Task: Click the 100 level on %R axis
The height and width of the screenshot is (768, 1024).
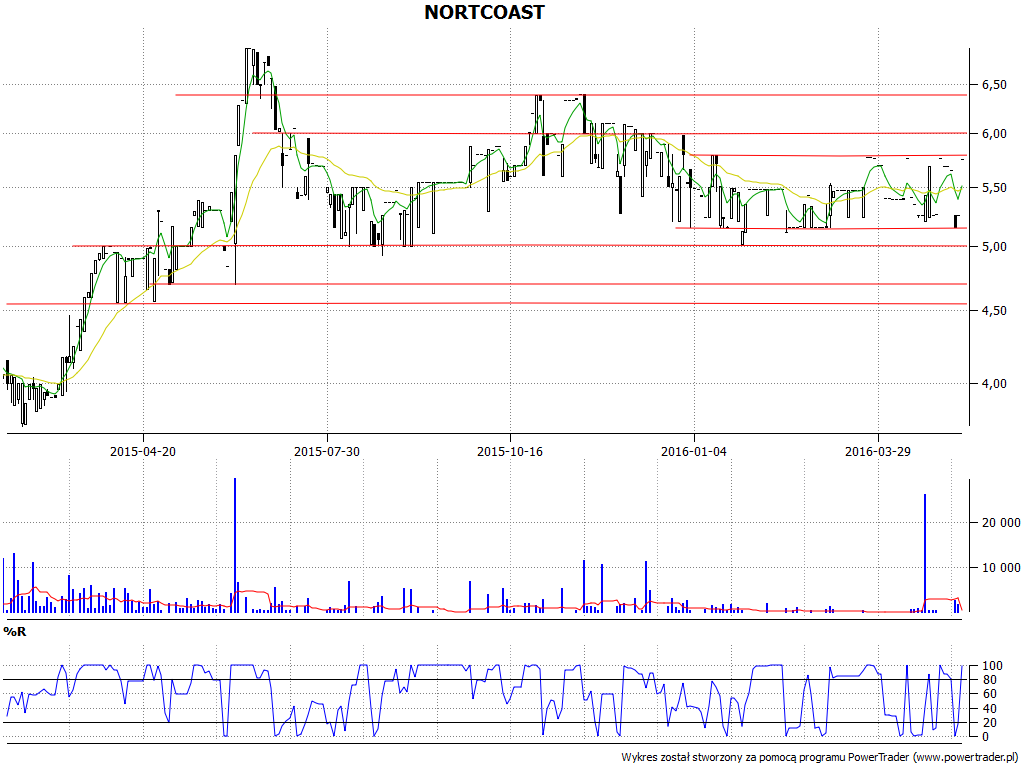Action: [x=993, y=666]
